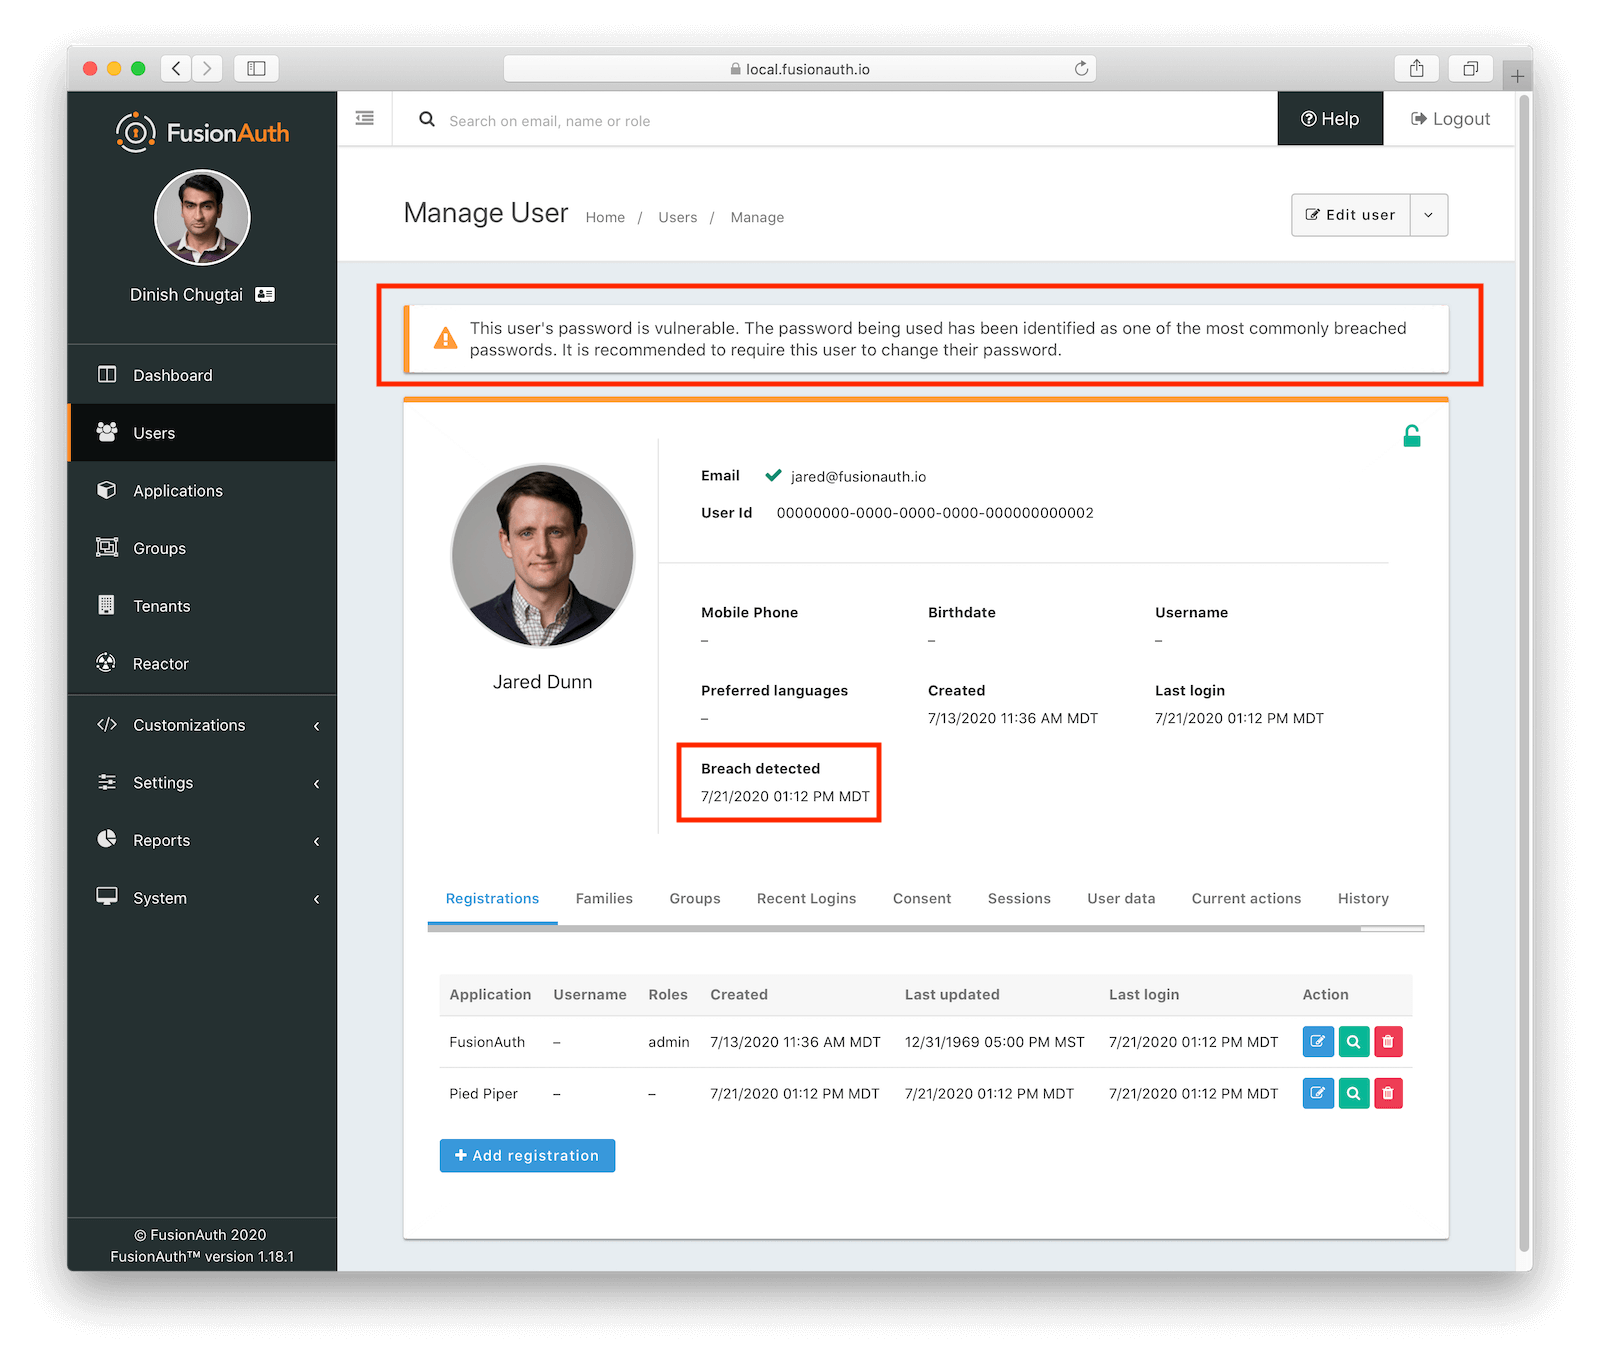Delete the Pied Piper registration
This screenshot has width=1600, height=1360.
(1388, 1093)
